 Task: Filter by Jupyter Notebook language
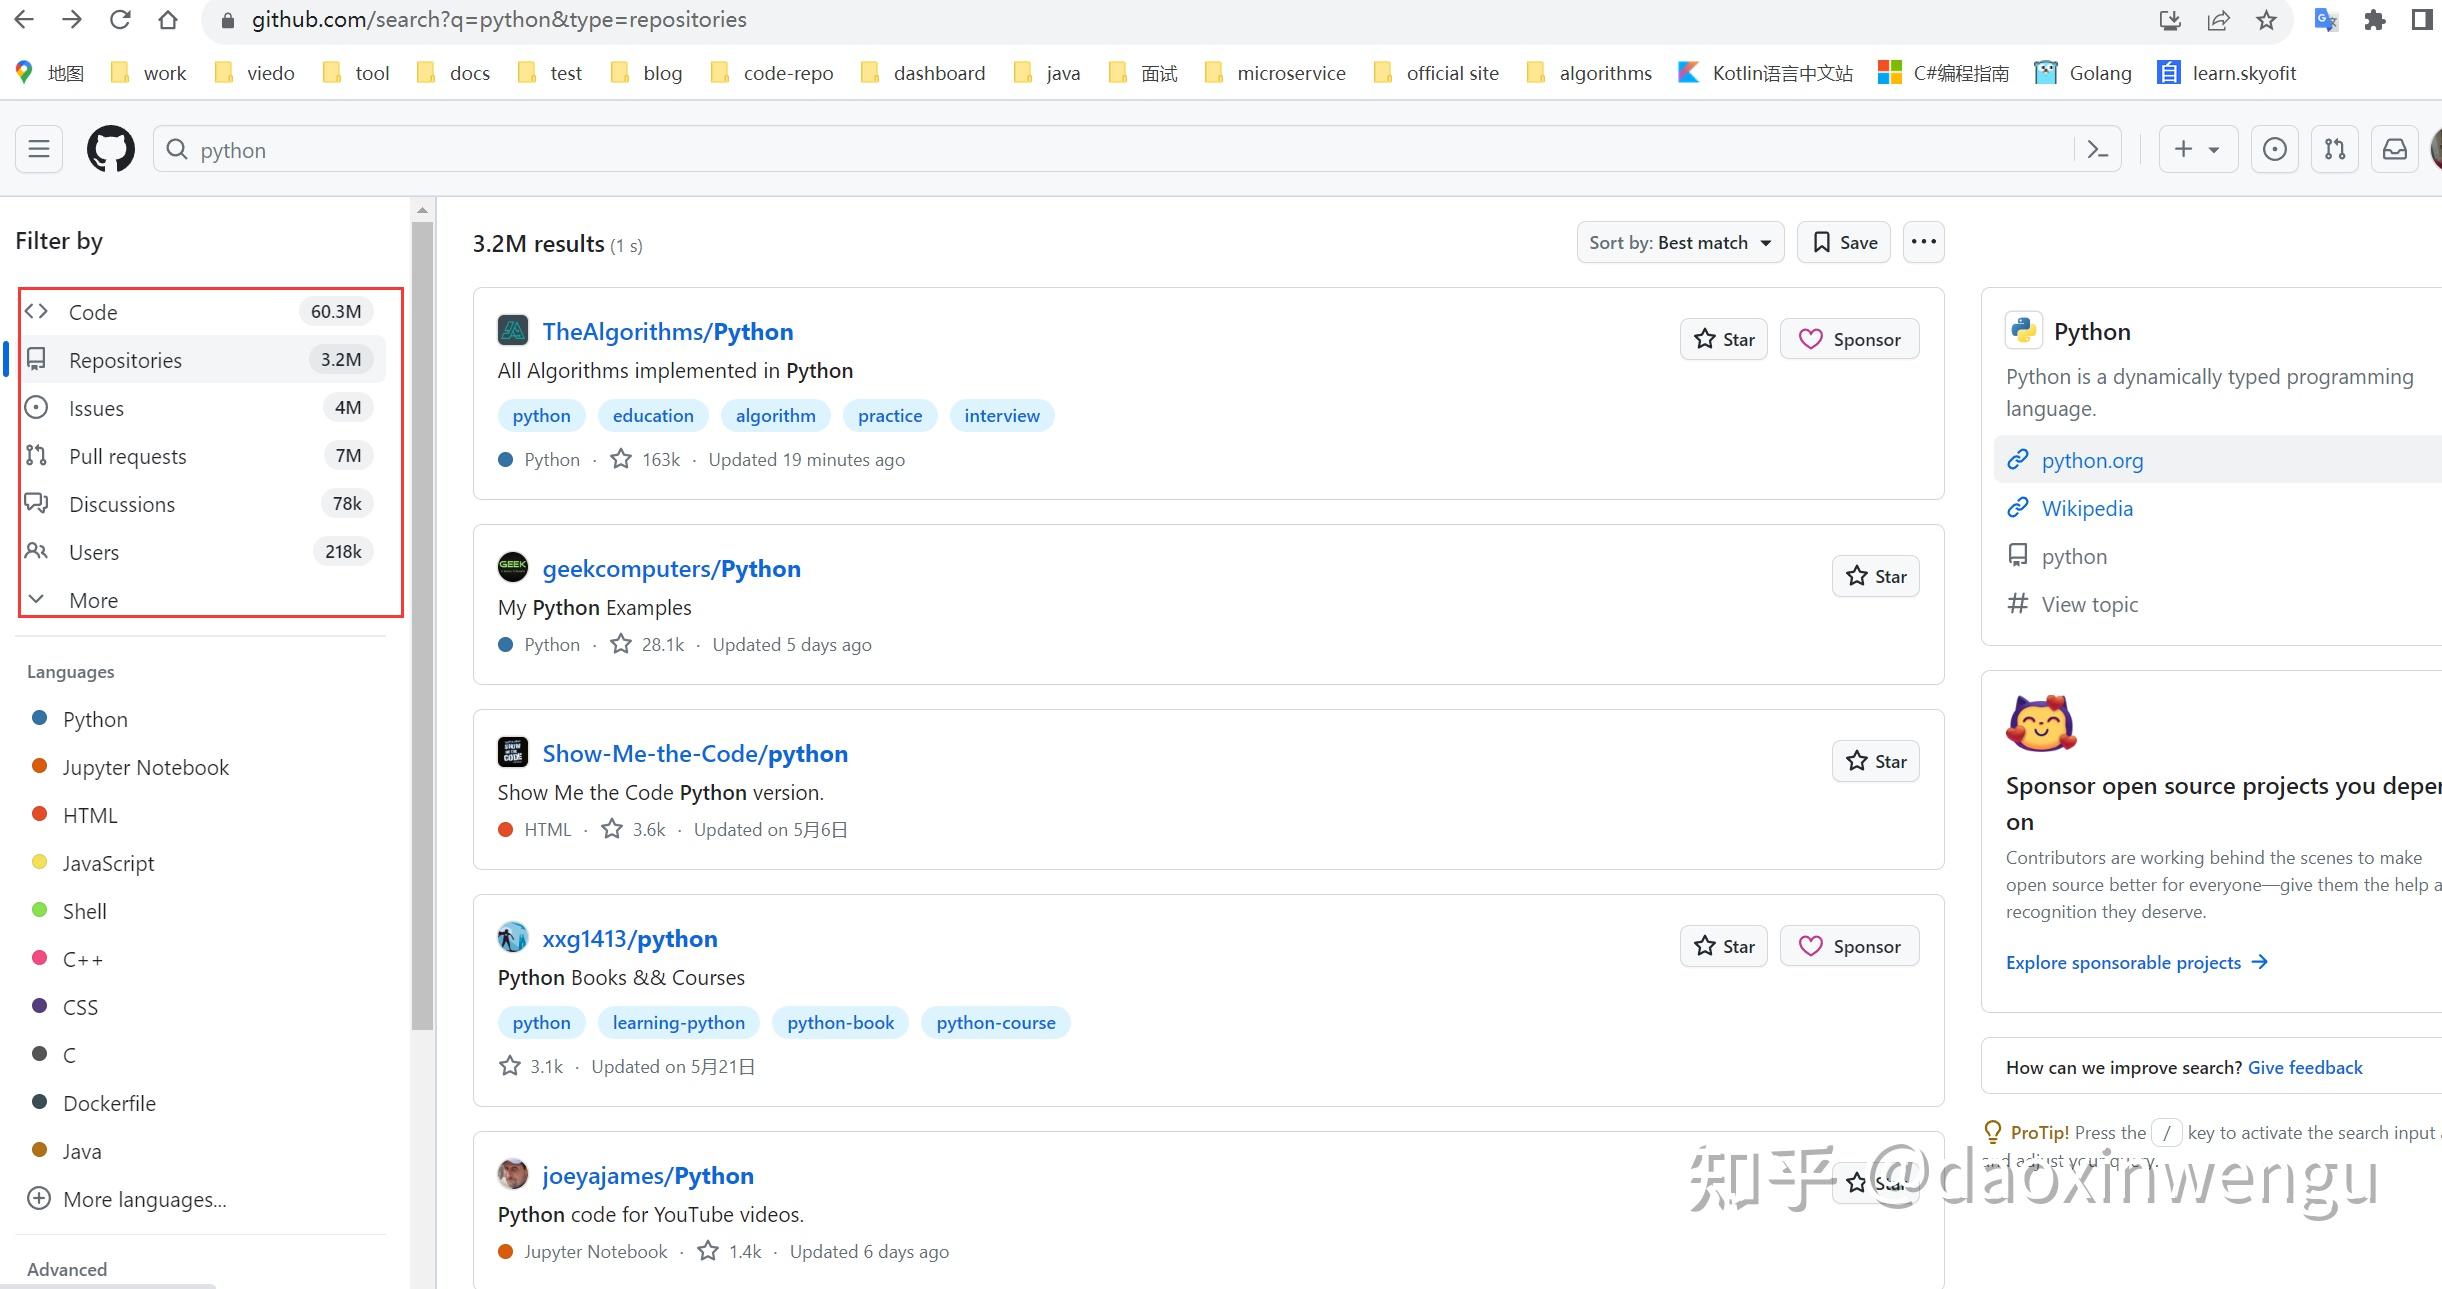pos(146,767)
